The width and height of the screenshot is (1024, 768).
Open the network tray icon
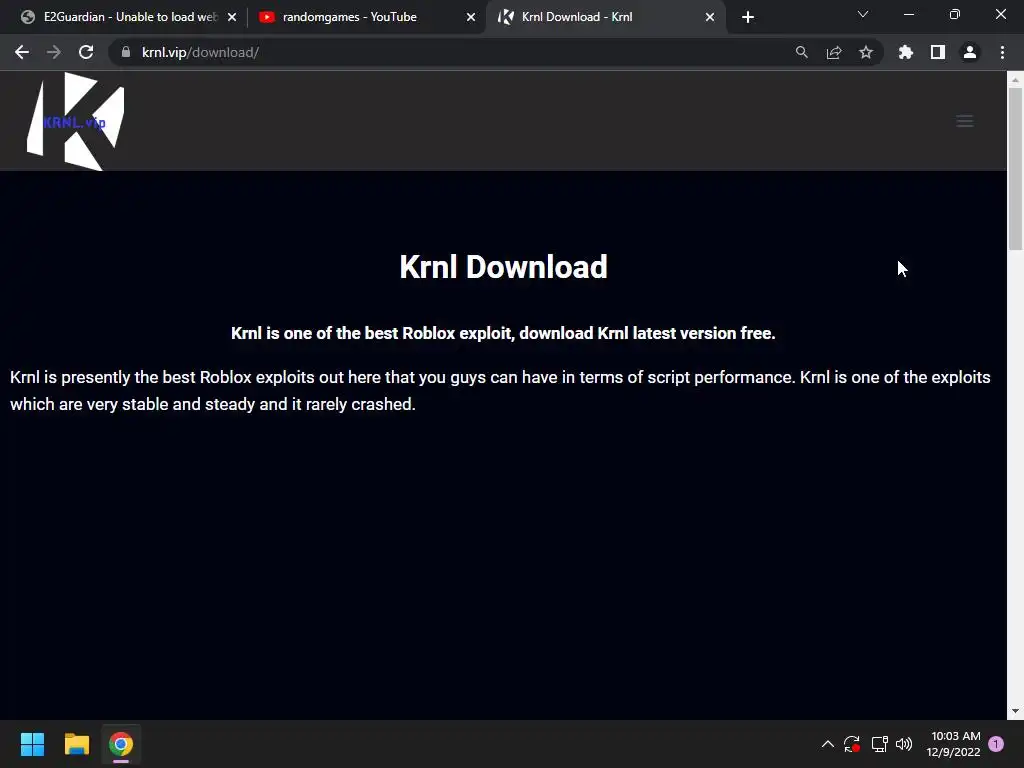(880, 744)
